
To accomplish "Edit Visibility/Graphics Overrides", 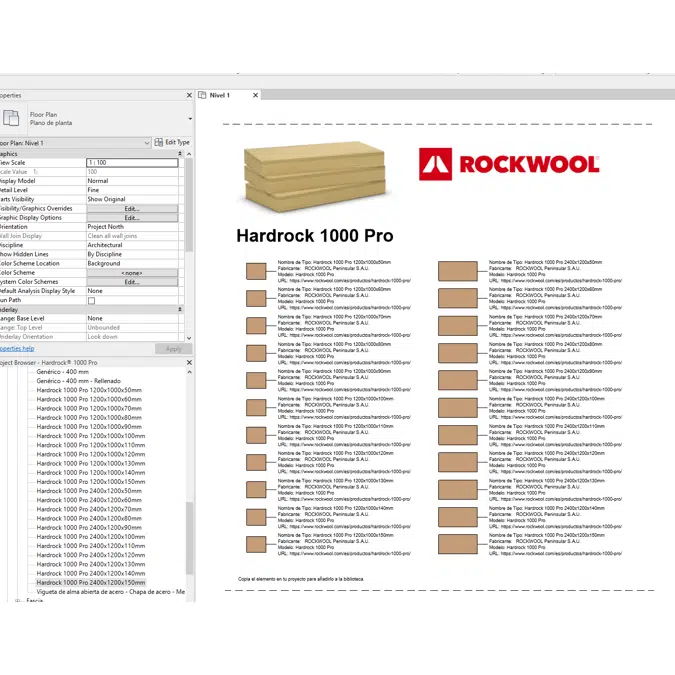I will 132,209.
